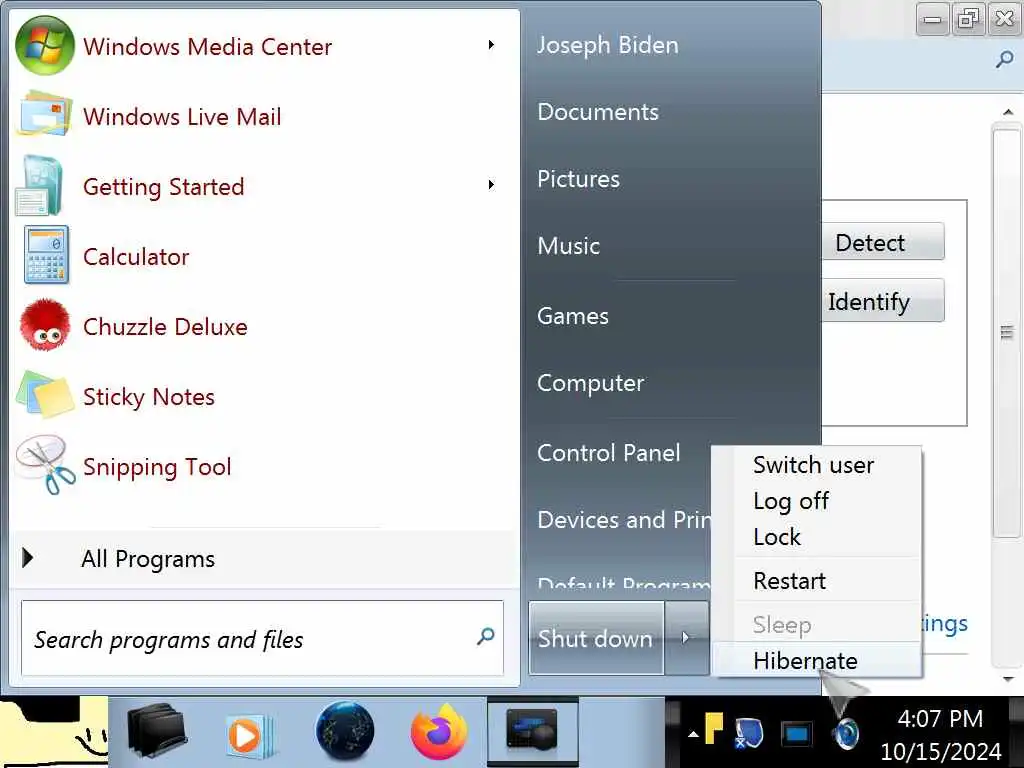The image size is (1024, 768).
Task: Restore down the background window
Action: pyautogui.click(x=968, y=19)
